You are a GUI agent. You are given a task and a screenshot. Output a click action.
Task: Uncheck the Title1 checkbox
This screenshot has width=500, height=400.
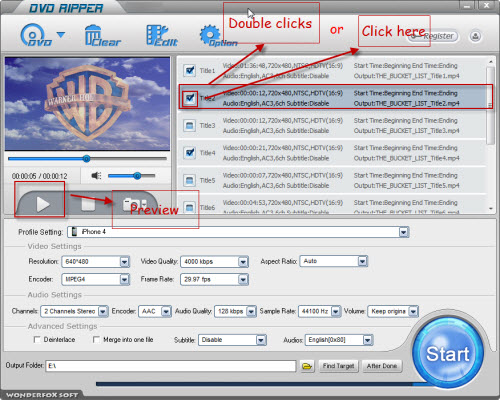click(x=190, y=70)
